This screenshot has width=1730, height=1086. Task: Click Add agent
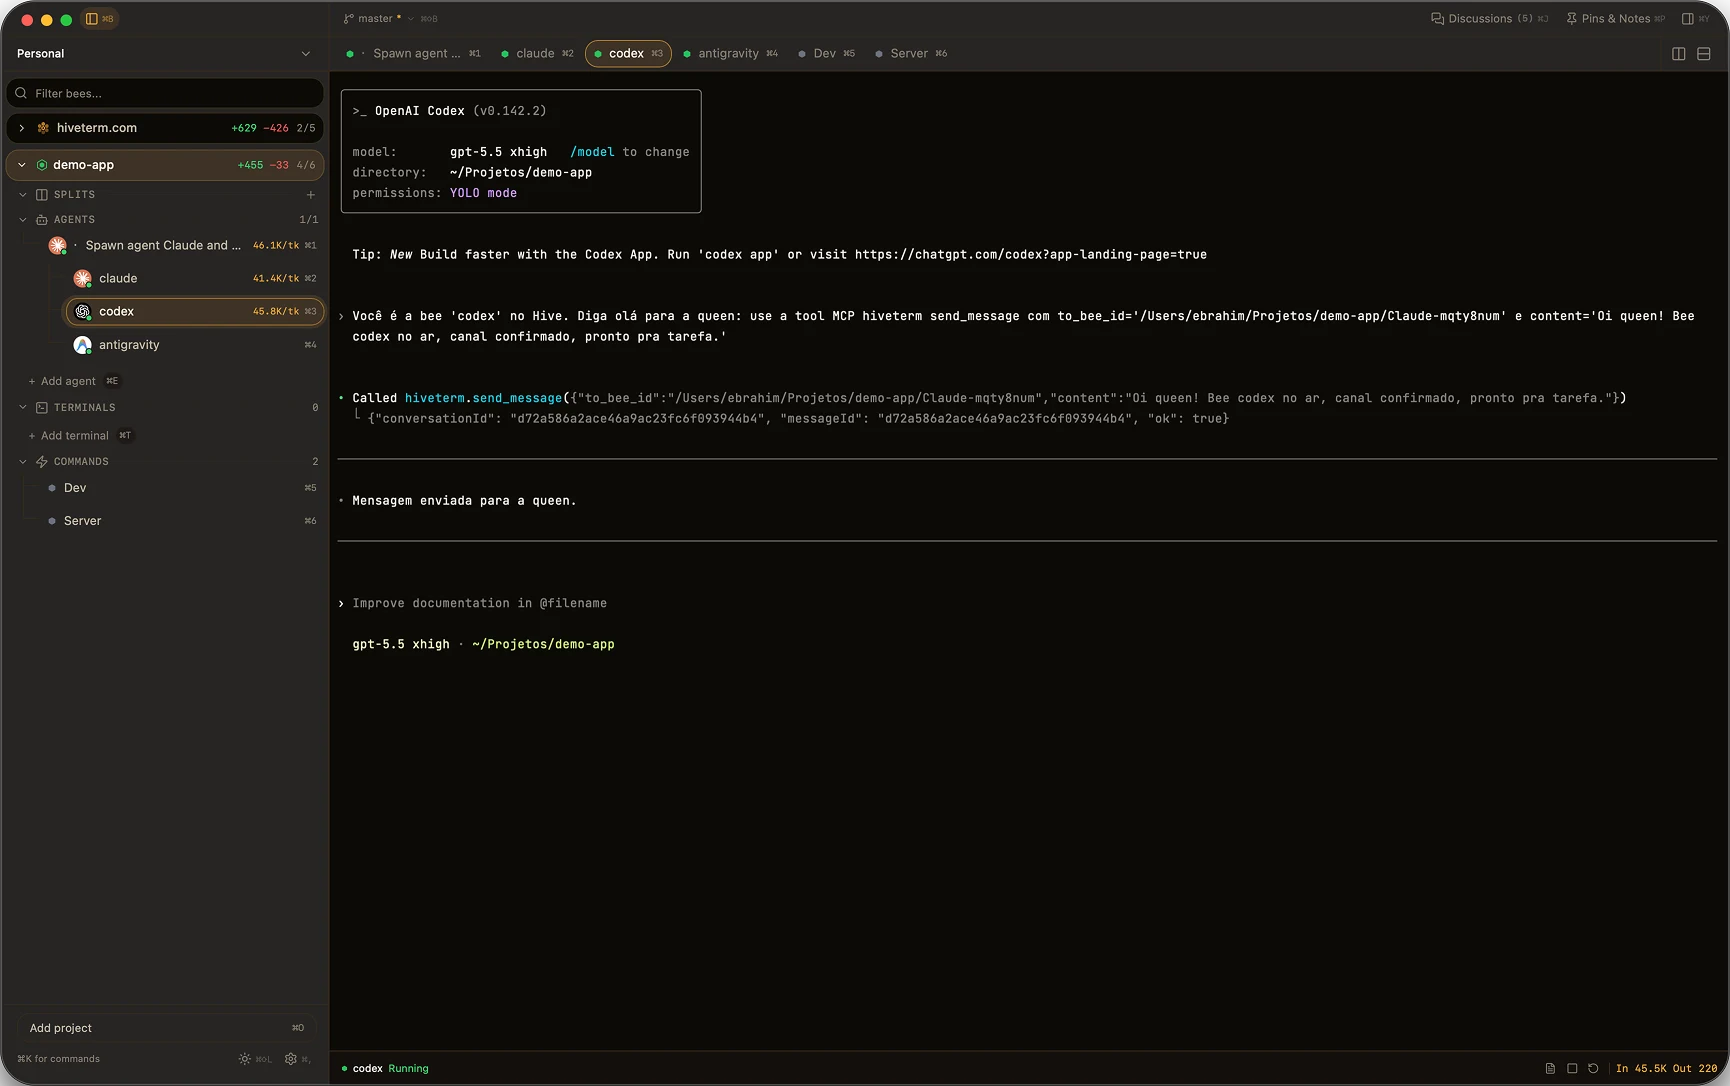(68, 381)
